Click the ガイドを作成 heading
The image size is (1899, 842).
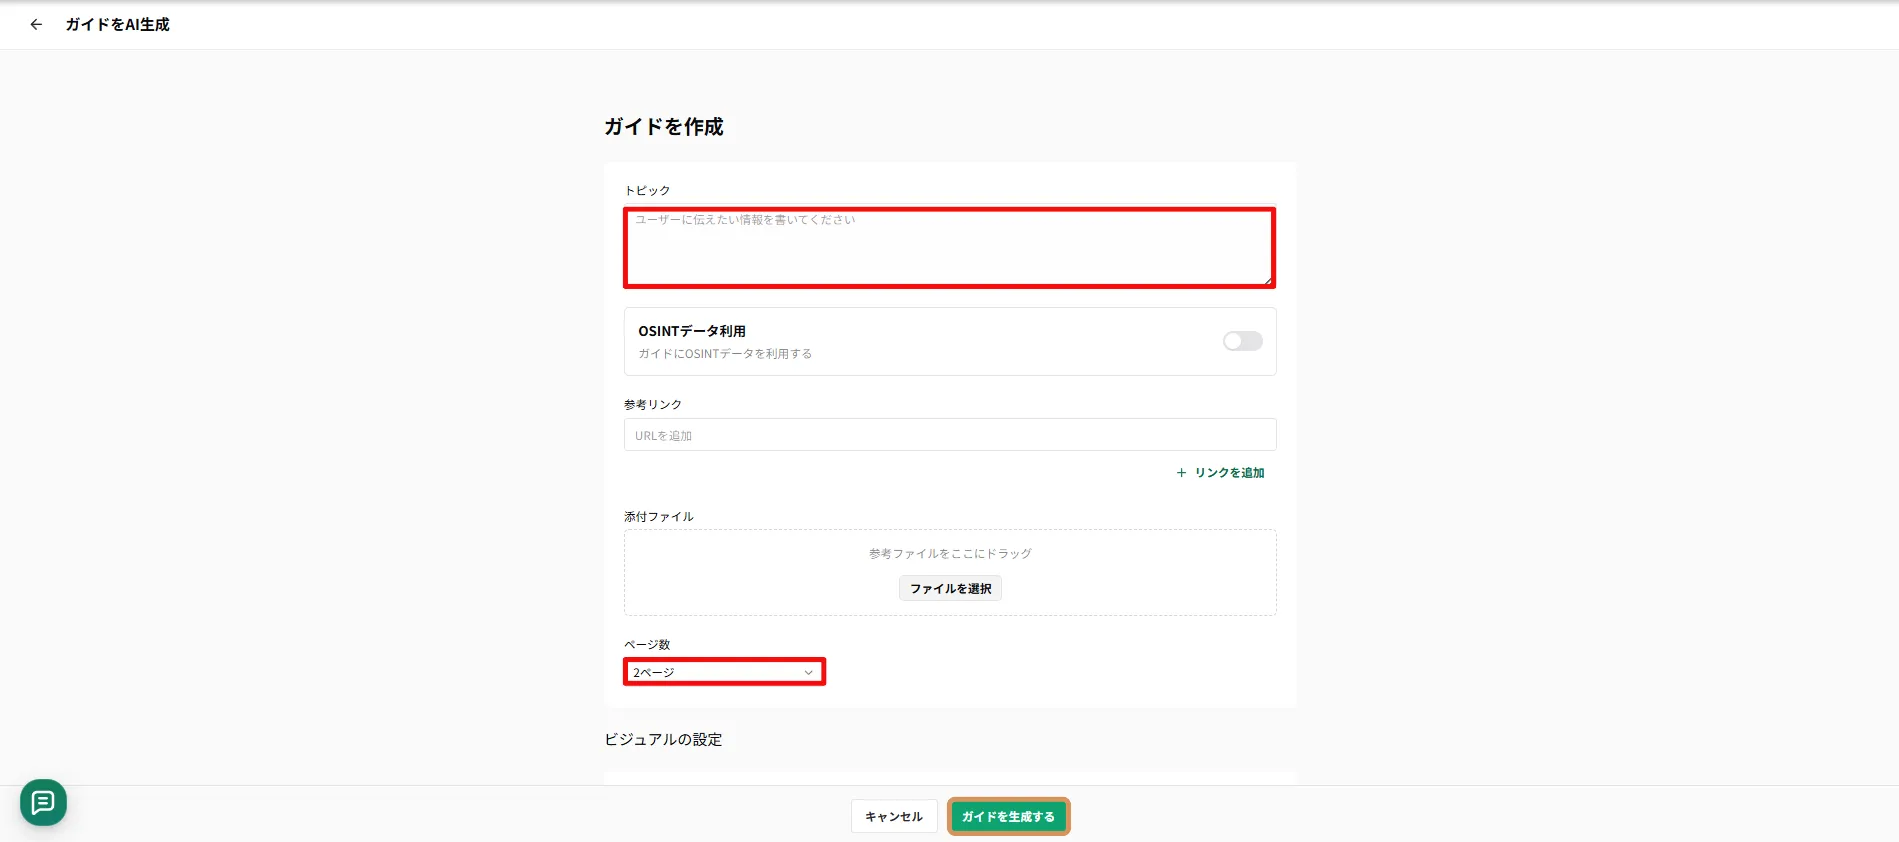663,126
